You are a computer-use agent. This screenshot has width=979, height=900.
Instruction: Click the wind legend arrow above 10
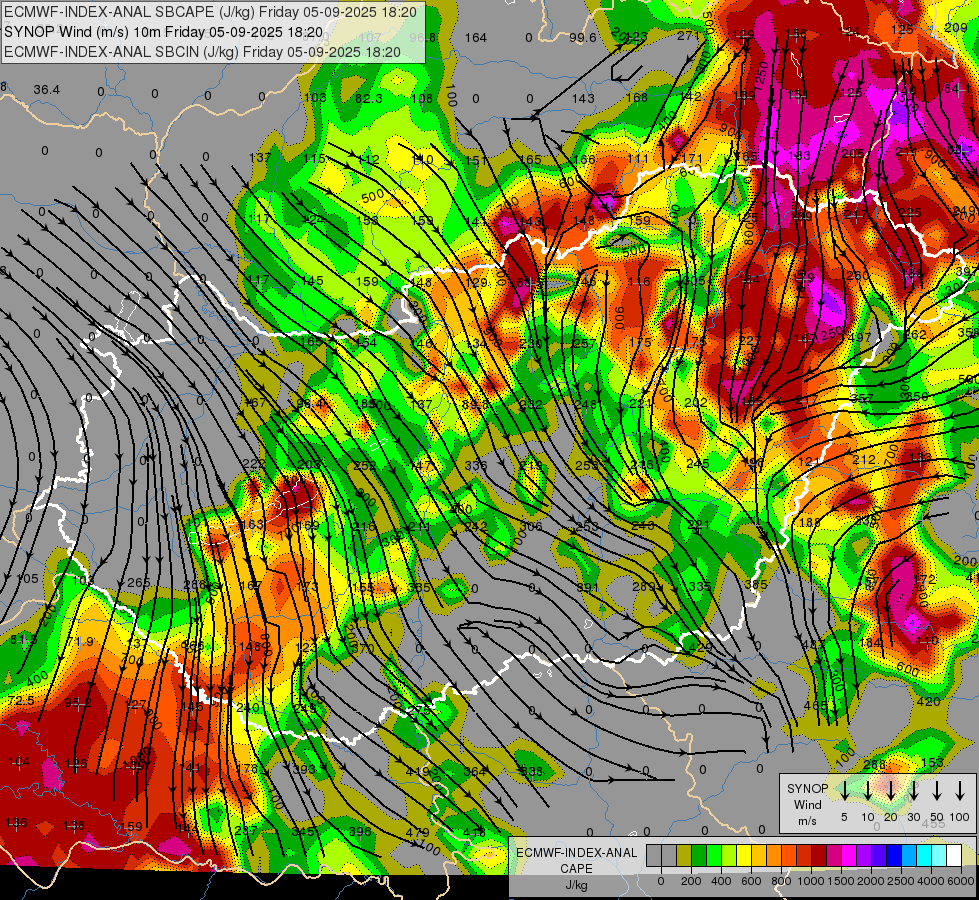[867, 790]
